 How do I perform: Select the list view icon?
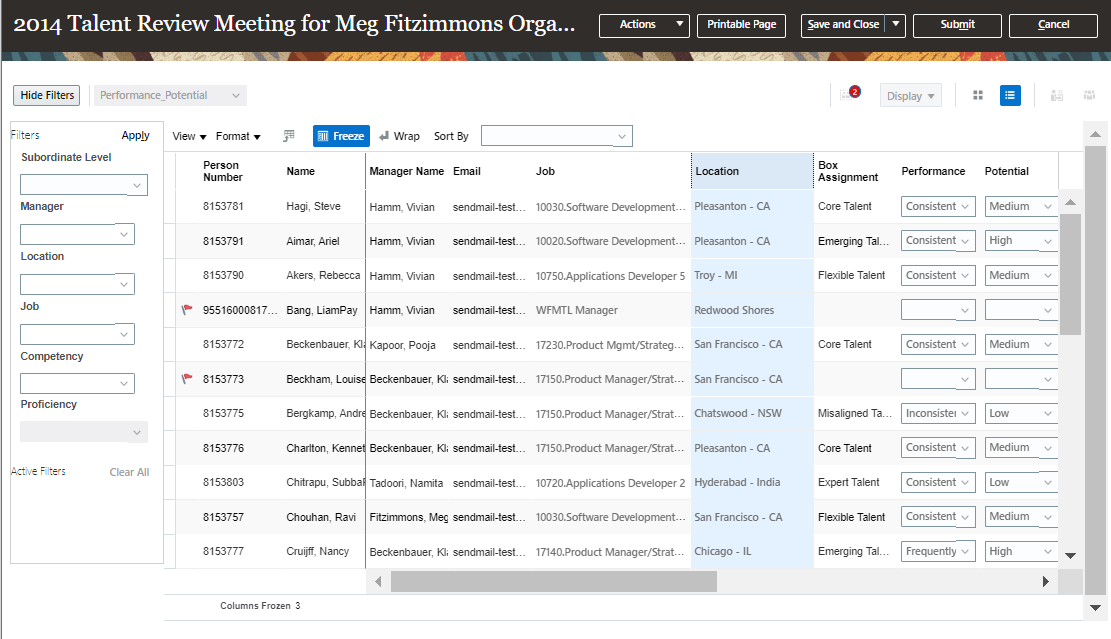point(1010,95)
